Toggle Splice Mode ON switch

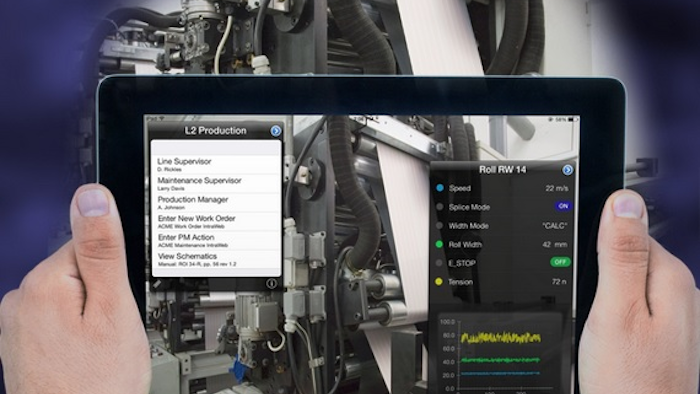point(563,206)
